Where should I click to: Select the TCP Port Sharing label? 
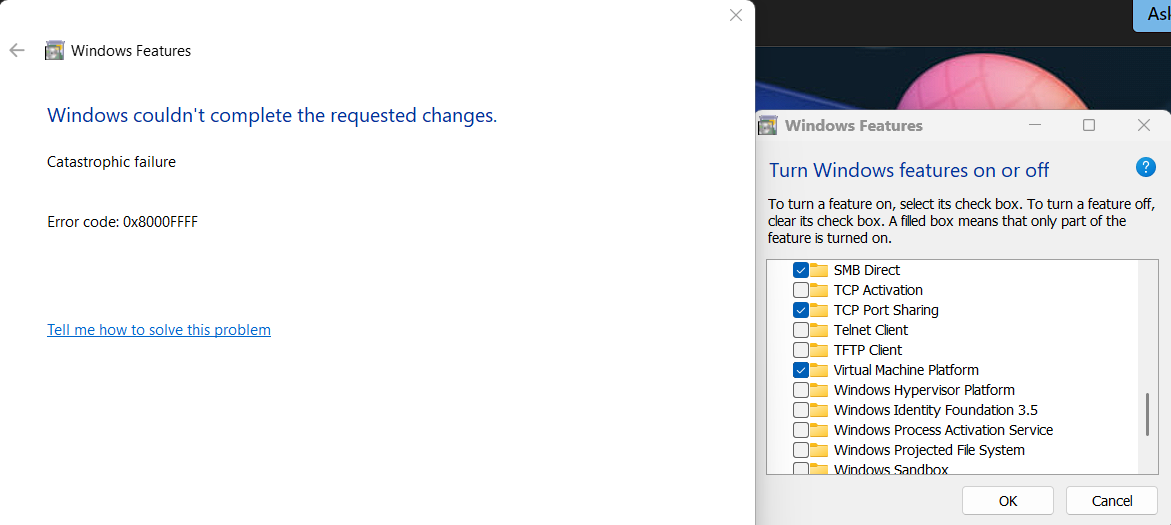886,310
